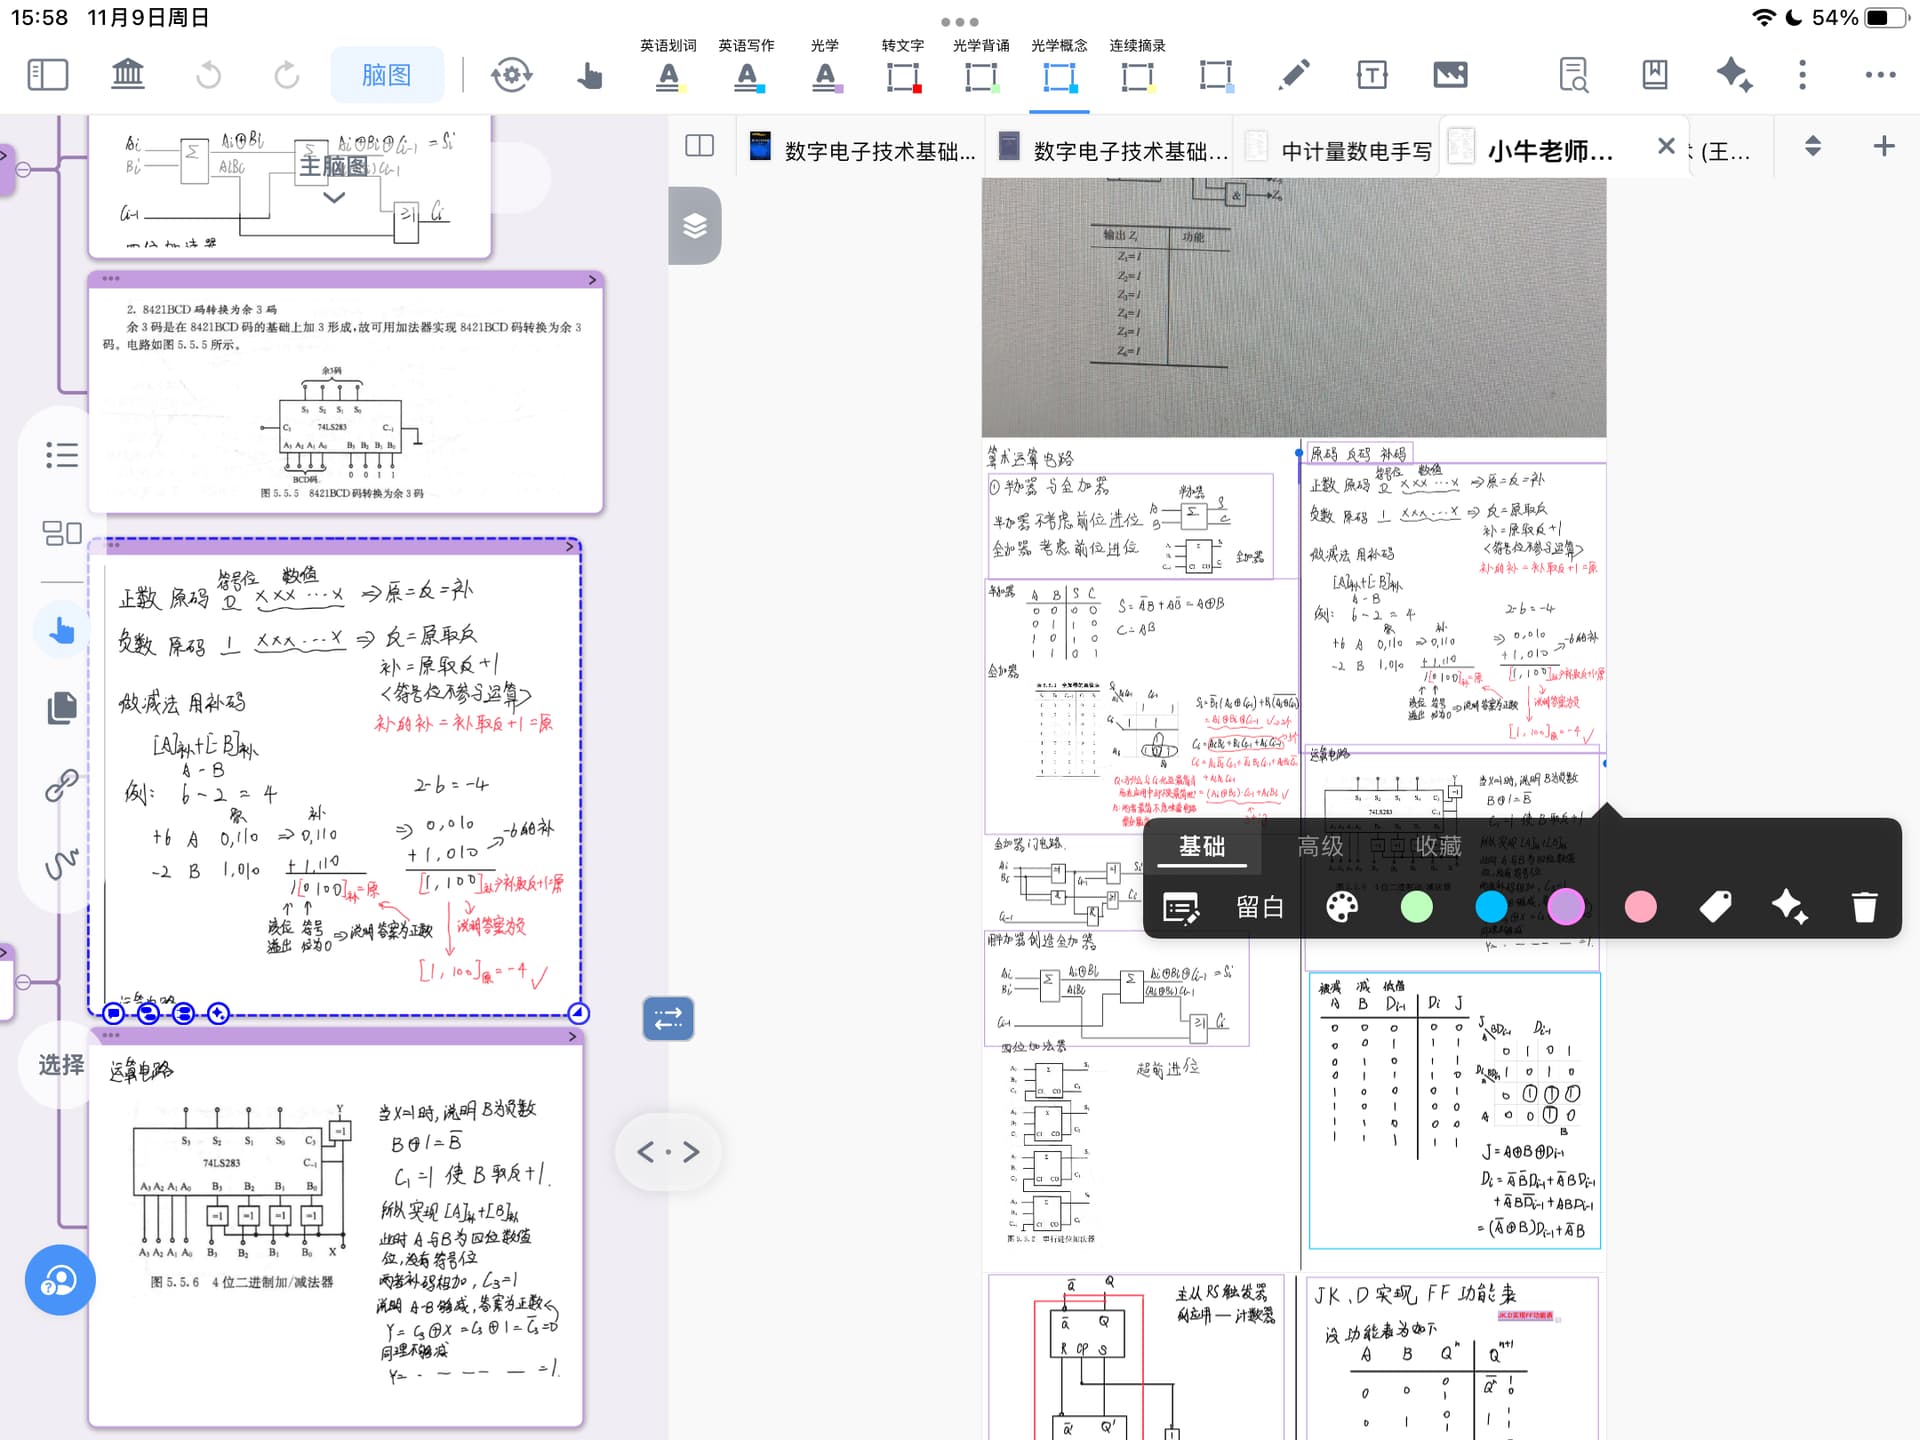
Task: Open the library building icon
Action: pyautogui.click(x=127, y=75)
